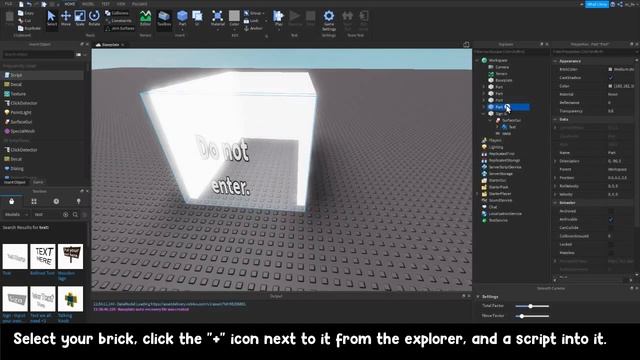Select the 'TEXT HERE' model thumbnail
Image resolution: width=640 pixels, height=360 pixels.
[42, 256]
